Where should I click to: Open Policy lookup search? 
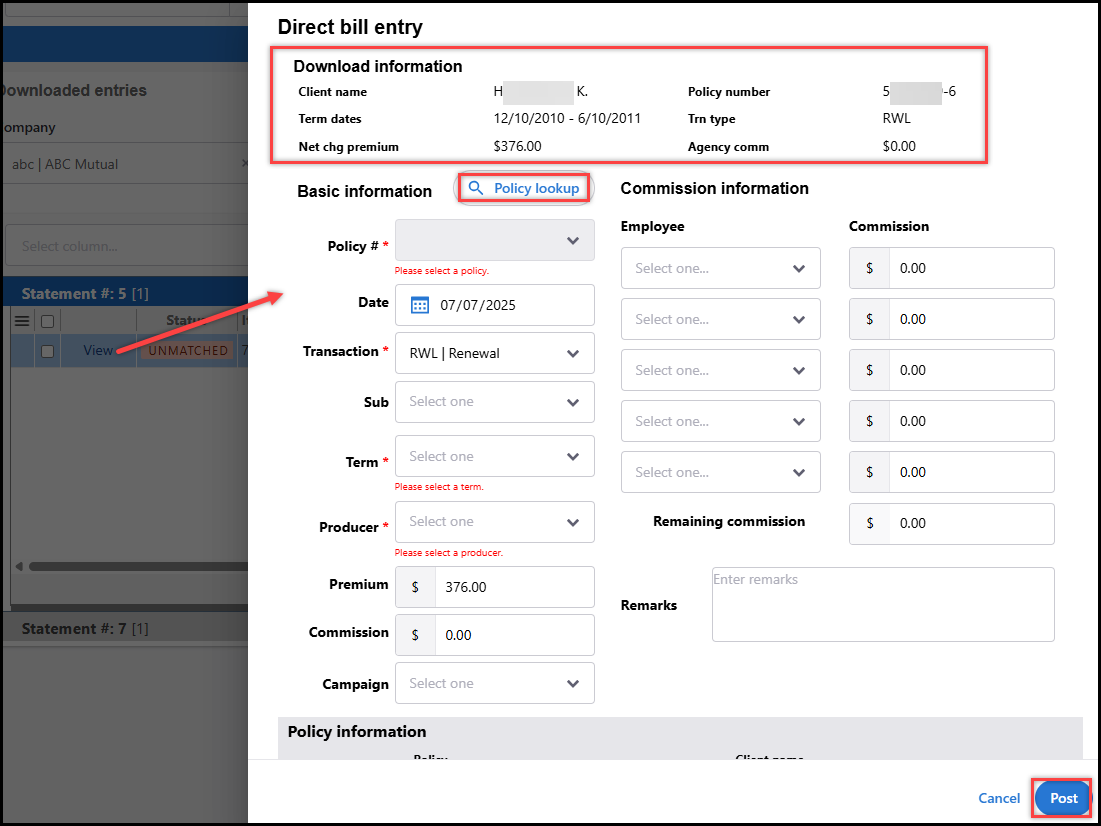pyautogui.click(x=525, y=188)
